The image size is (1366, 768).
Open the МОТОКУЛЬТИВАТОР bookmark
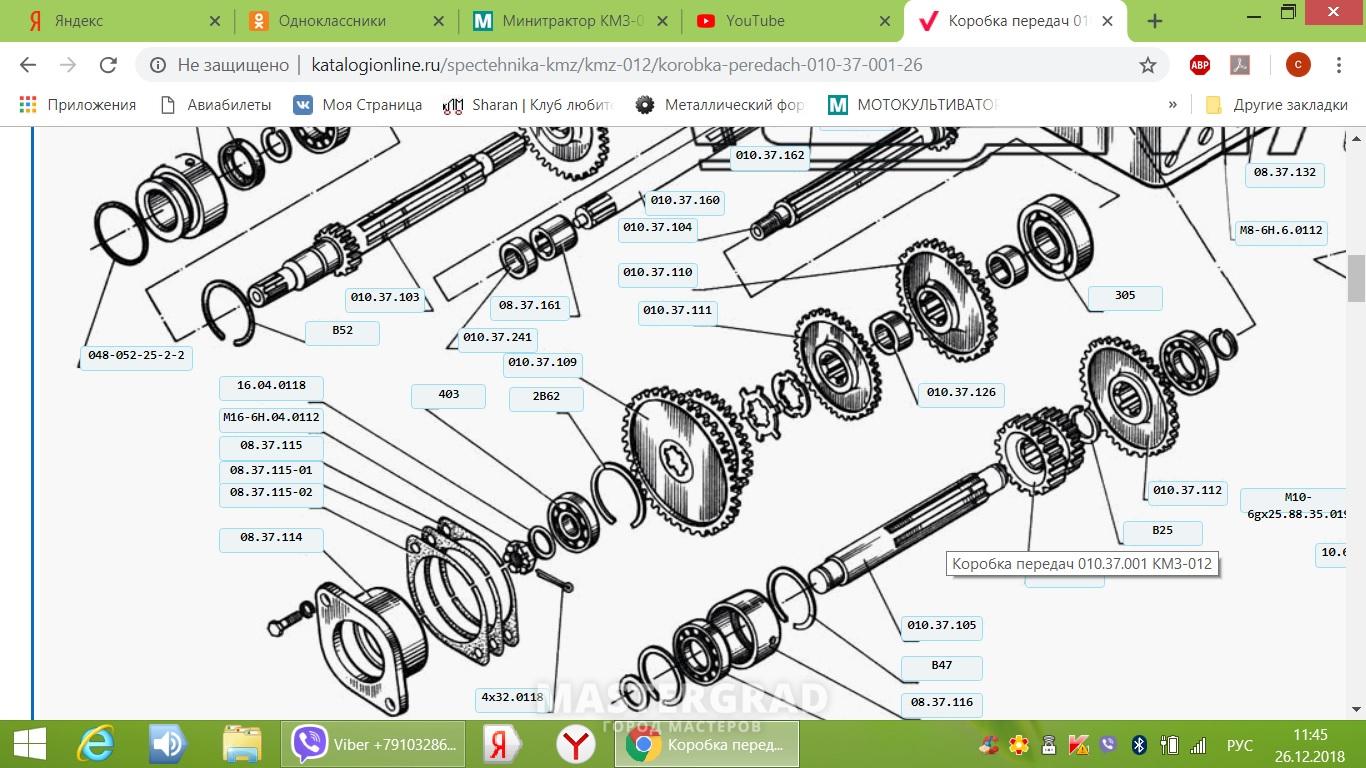[x=914, y=104]
